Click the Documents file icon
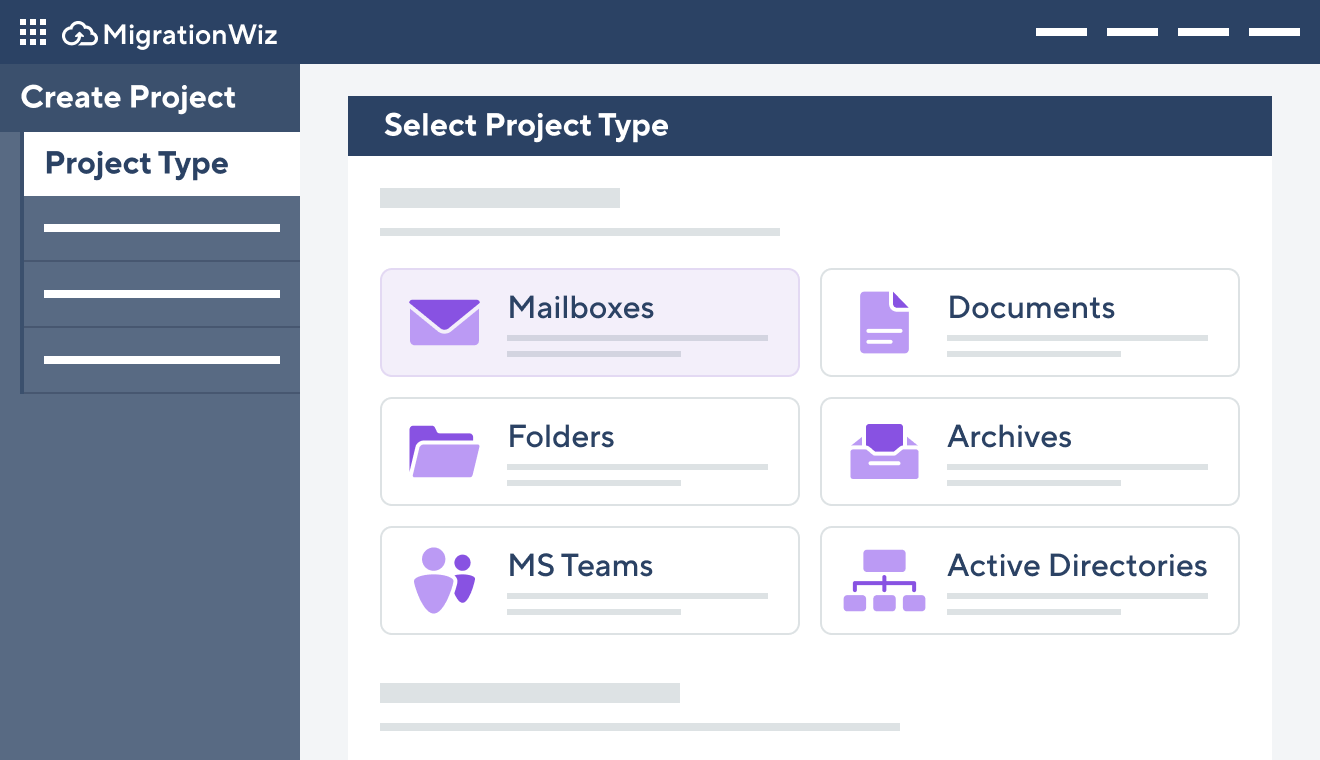Viewport: 1320px width, 760px height. point(884,322)
